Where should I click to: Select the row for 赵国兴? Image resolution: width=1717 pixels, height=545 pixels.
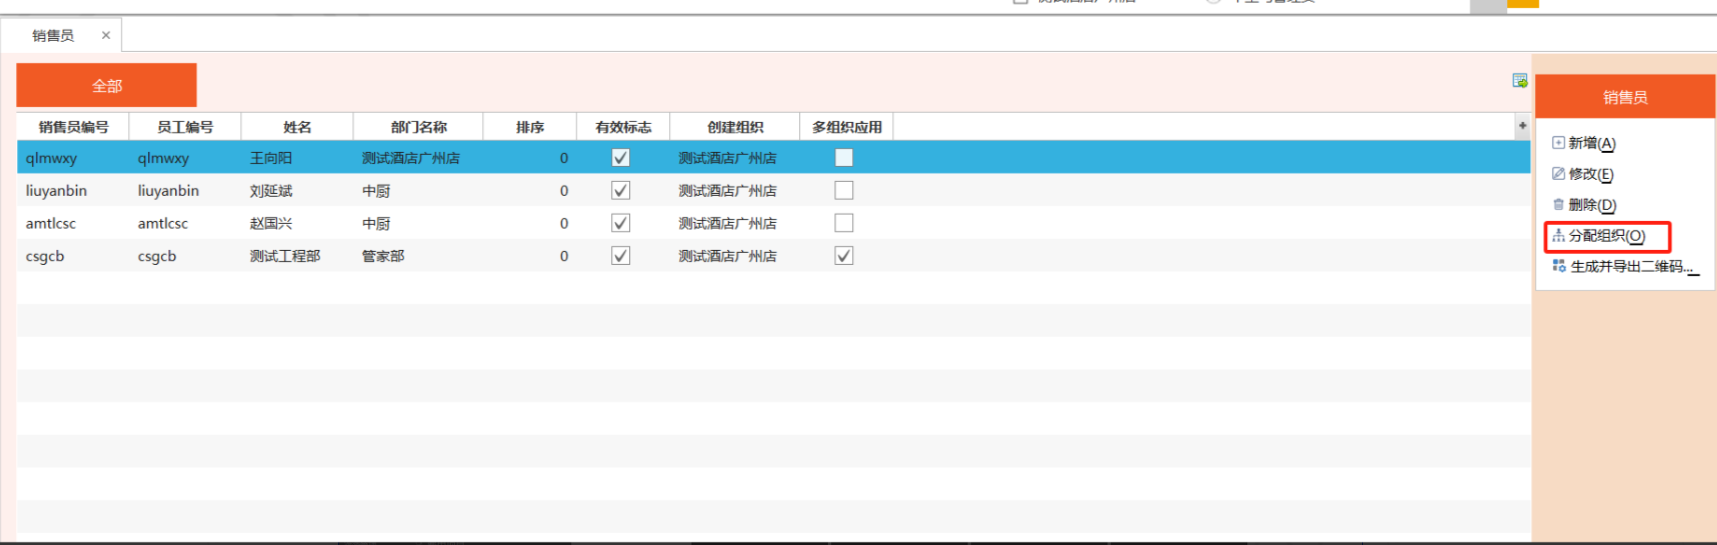pos(271,224)
